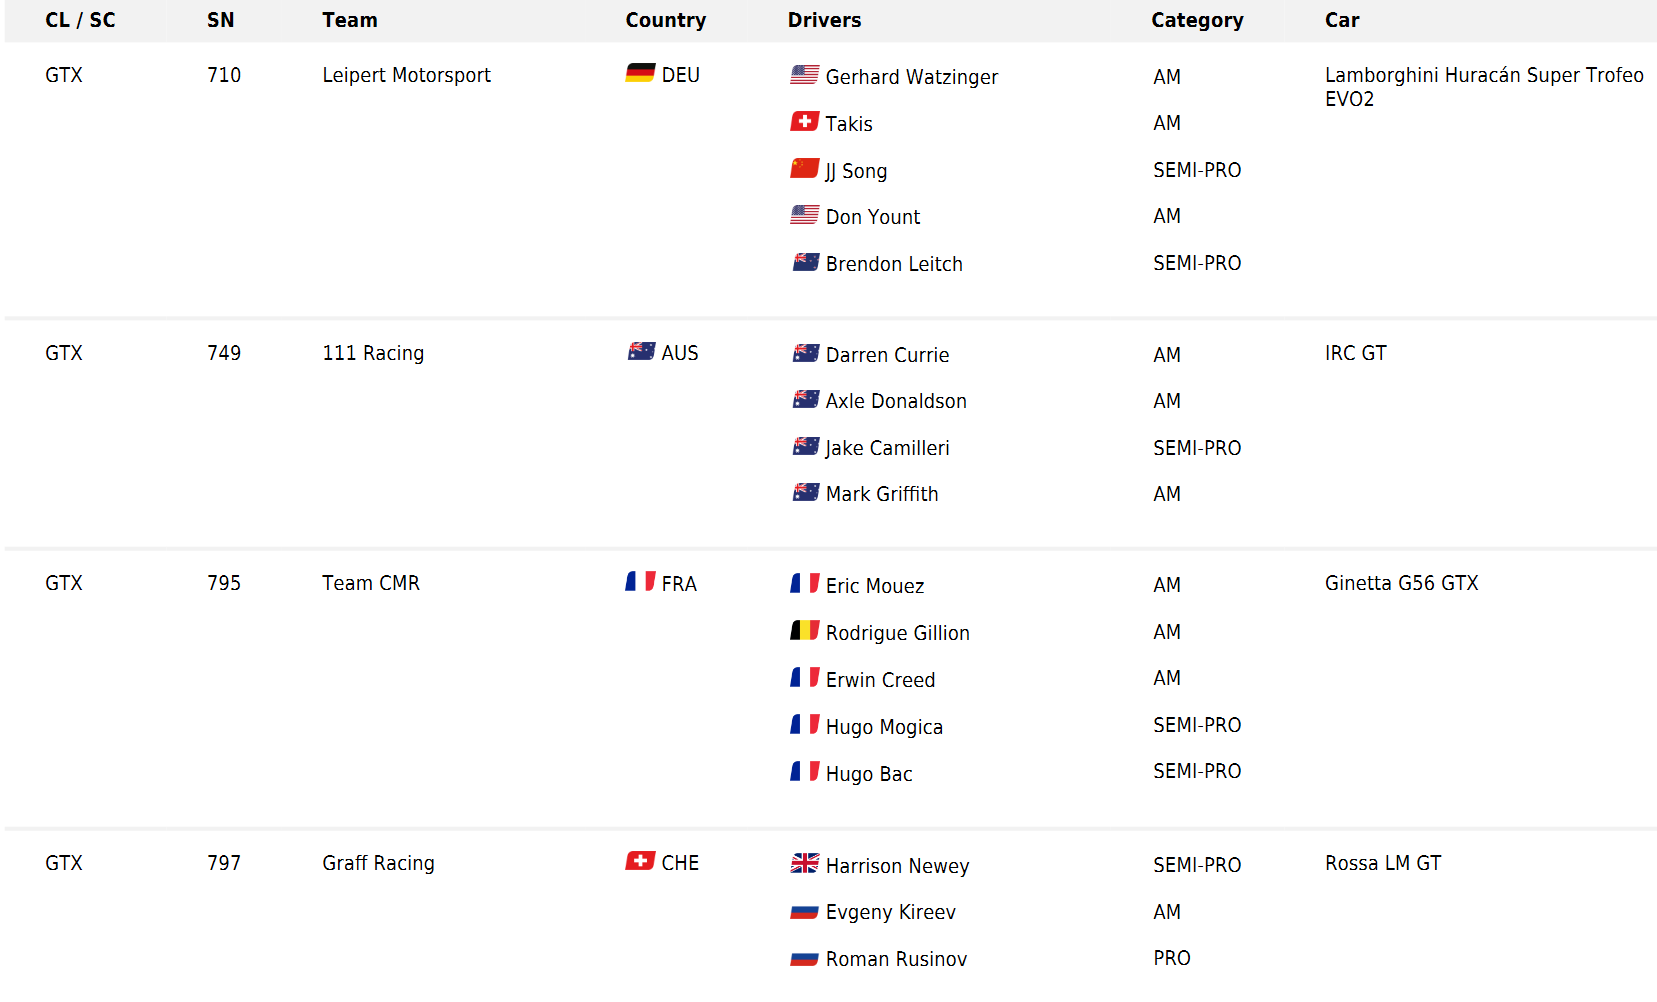Click the US flag beside Don Yount
Viewport: 1657px width, 1002px height.
(x=805, y=215)
